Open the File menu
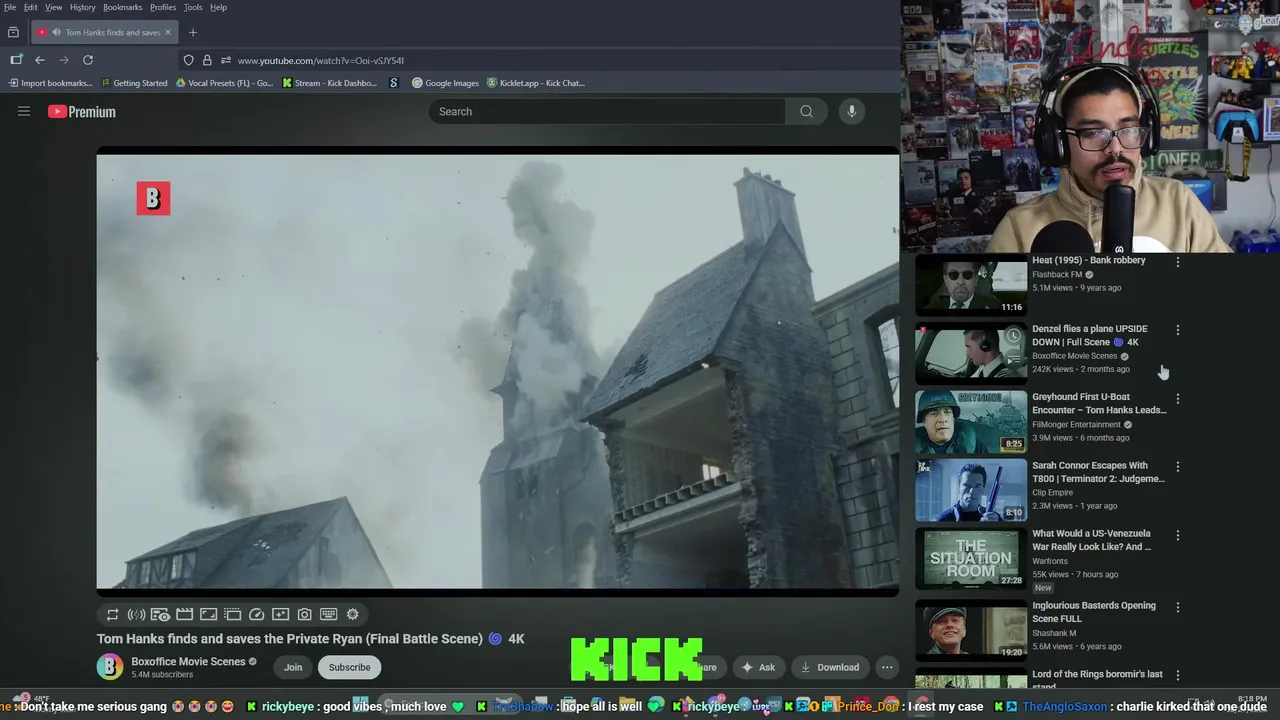The width and height of the screenshot is (1280, 720). click(10, 7)
